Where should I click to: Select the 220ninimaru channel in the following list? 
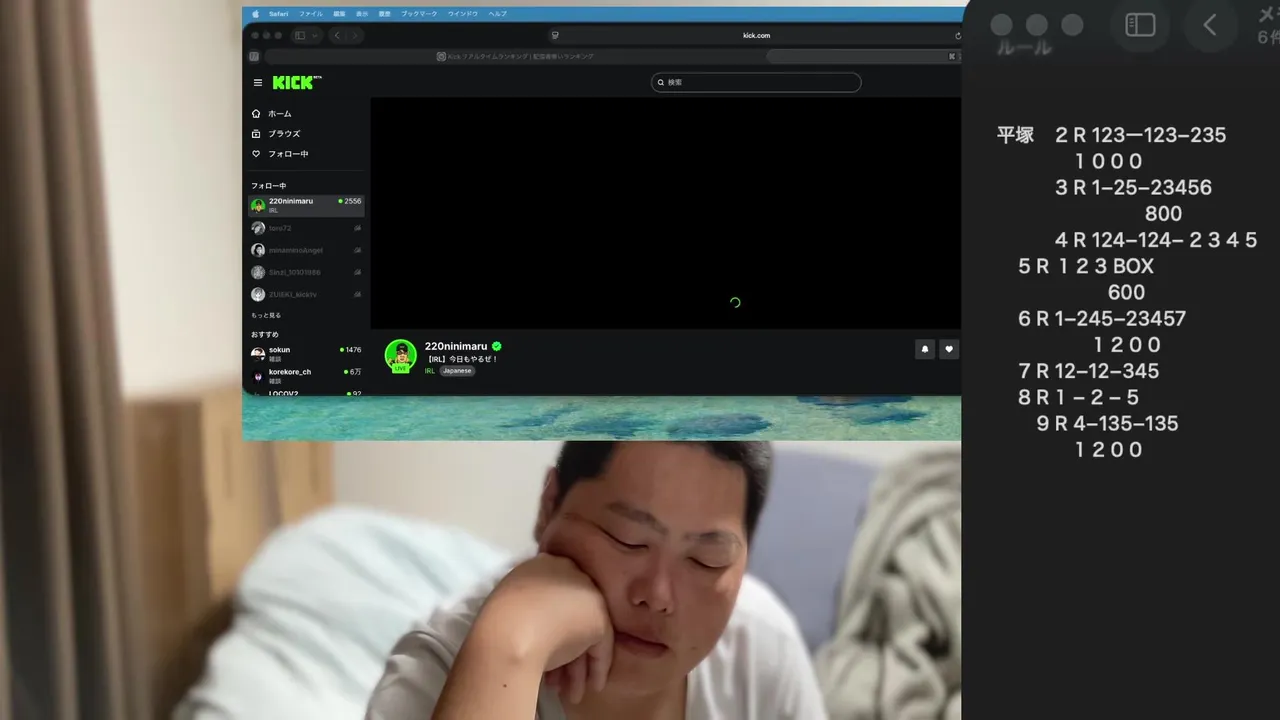click(x=306, y=205)
